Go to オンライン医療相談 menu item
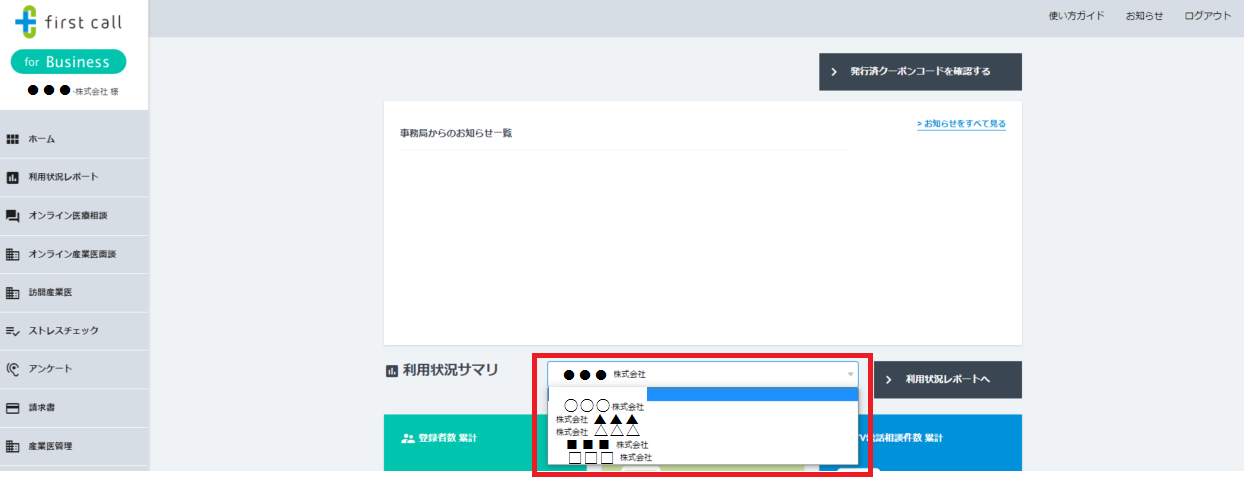The image size is (1255, 484). click(x=74, y=216)
